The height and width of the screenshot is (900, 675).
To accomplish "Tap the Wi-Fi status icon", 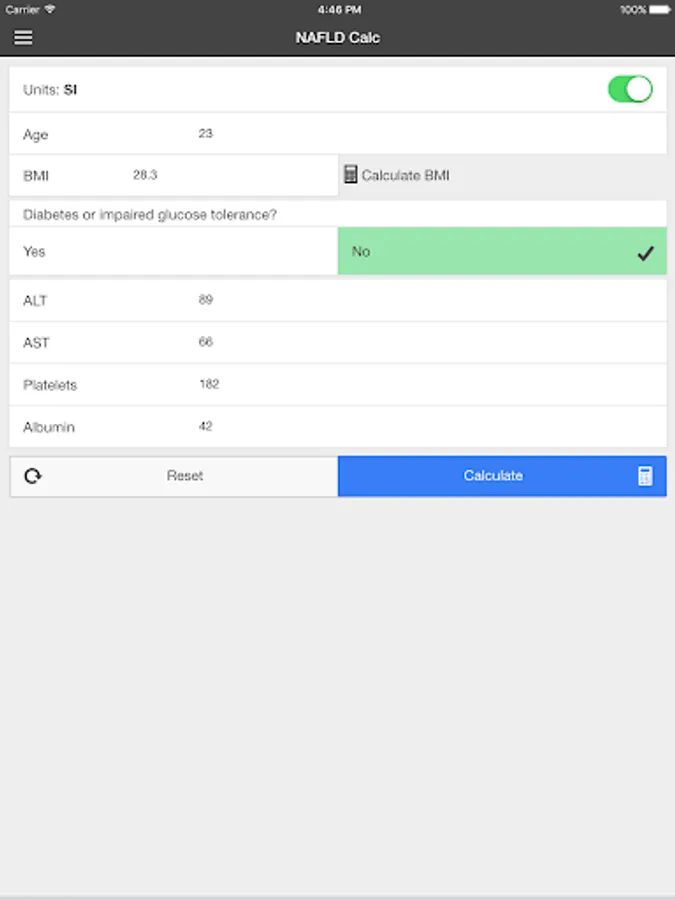I will pyautogui.click(x=49, y=9).
